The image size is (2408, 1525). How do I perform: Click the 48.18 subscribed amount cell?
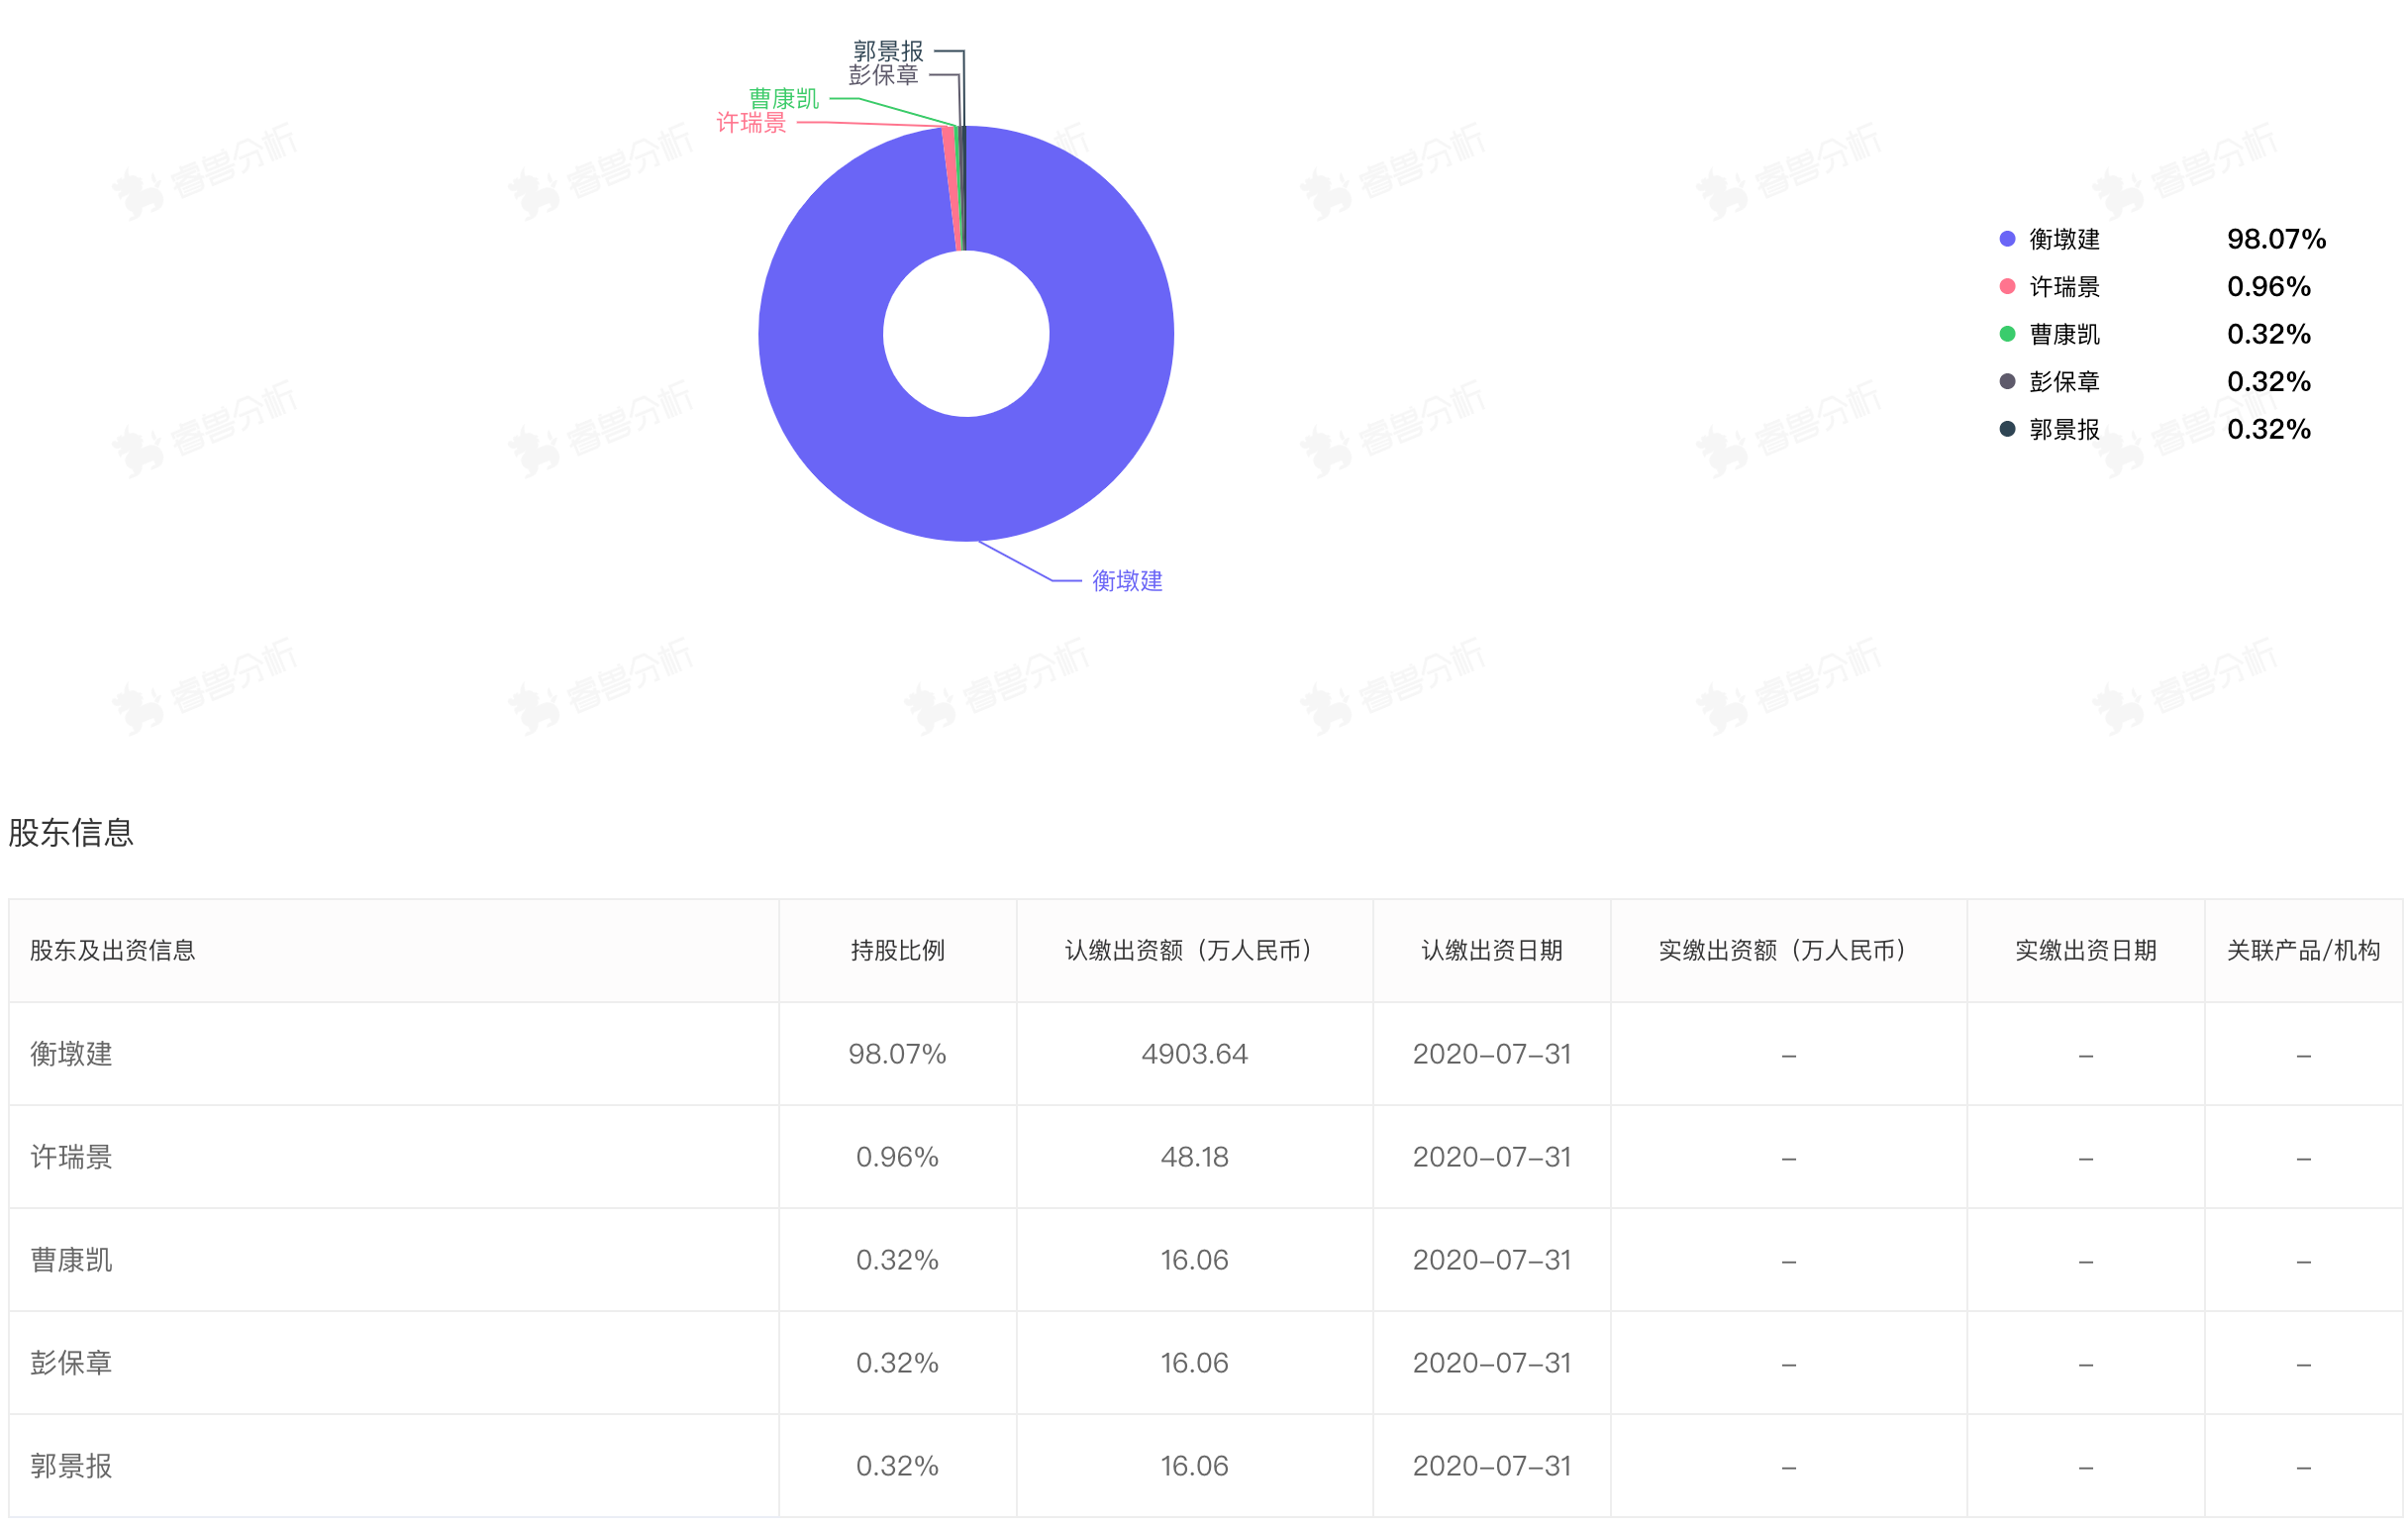click(1194, 1157)
